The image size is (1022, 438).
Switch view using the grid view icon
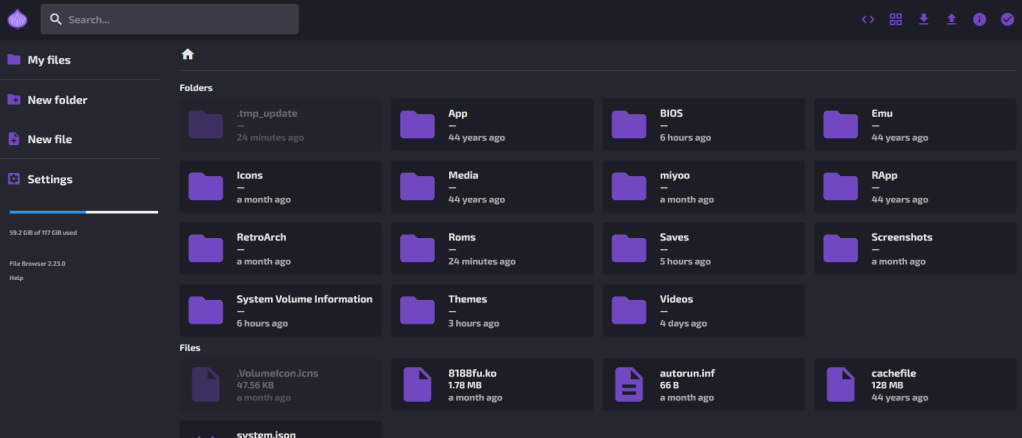[x=896, y=19]
